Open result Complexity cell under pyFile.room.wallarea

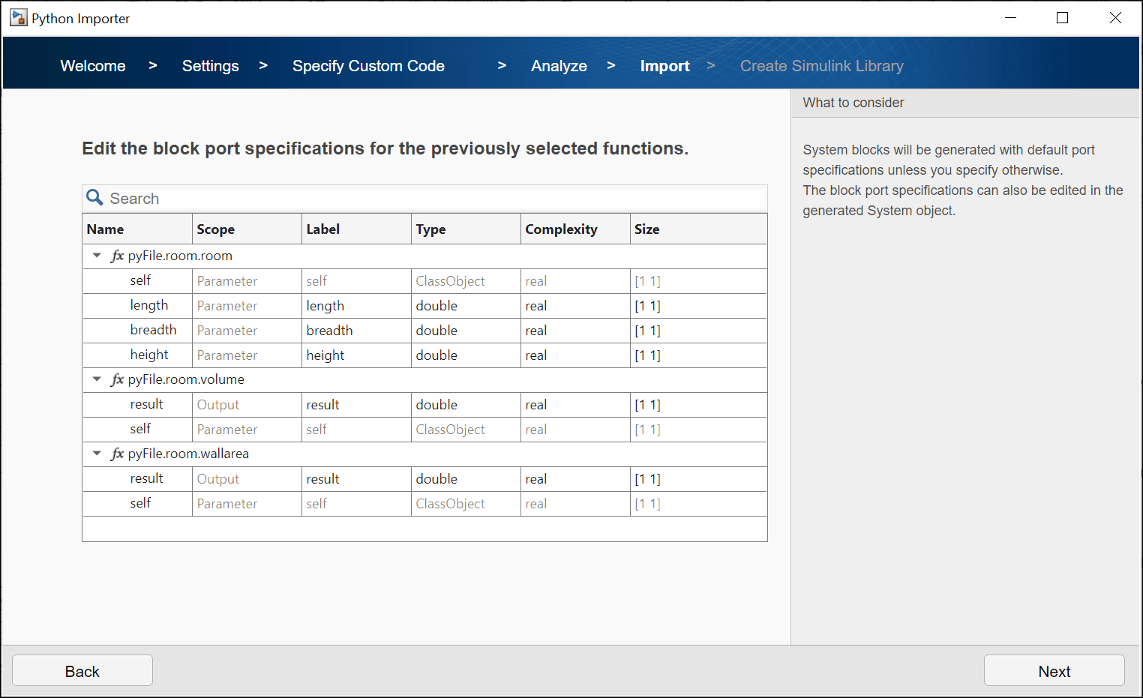[575, 479]
